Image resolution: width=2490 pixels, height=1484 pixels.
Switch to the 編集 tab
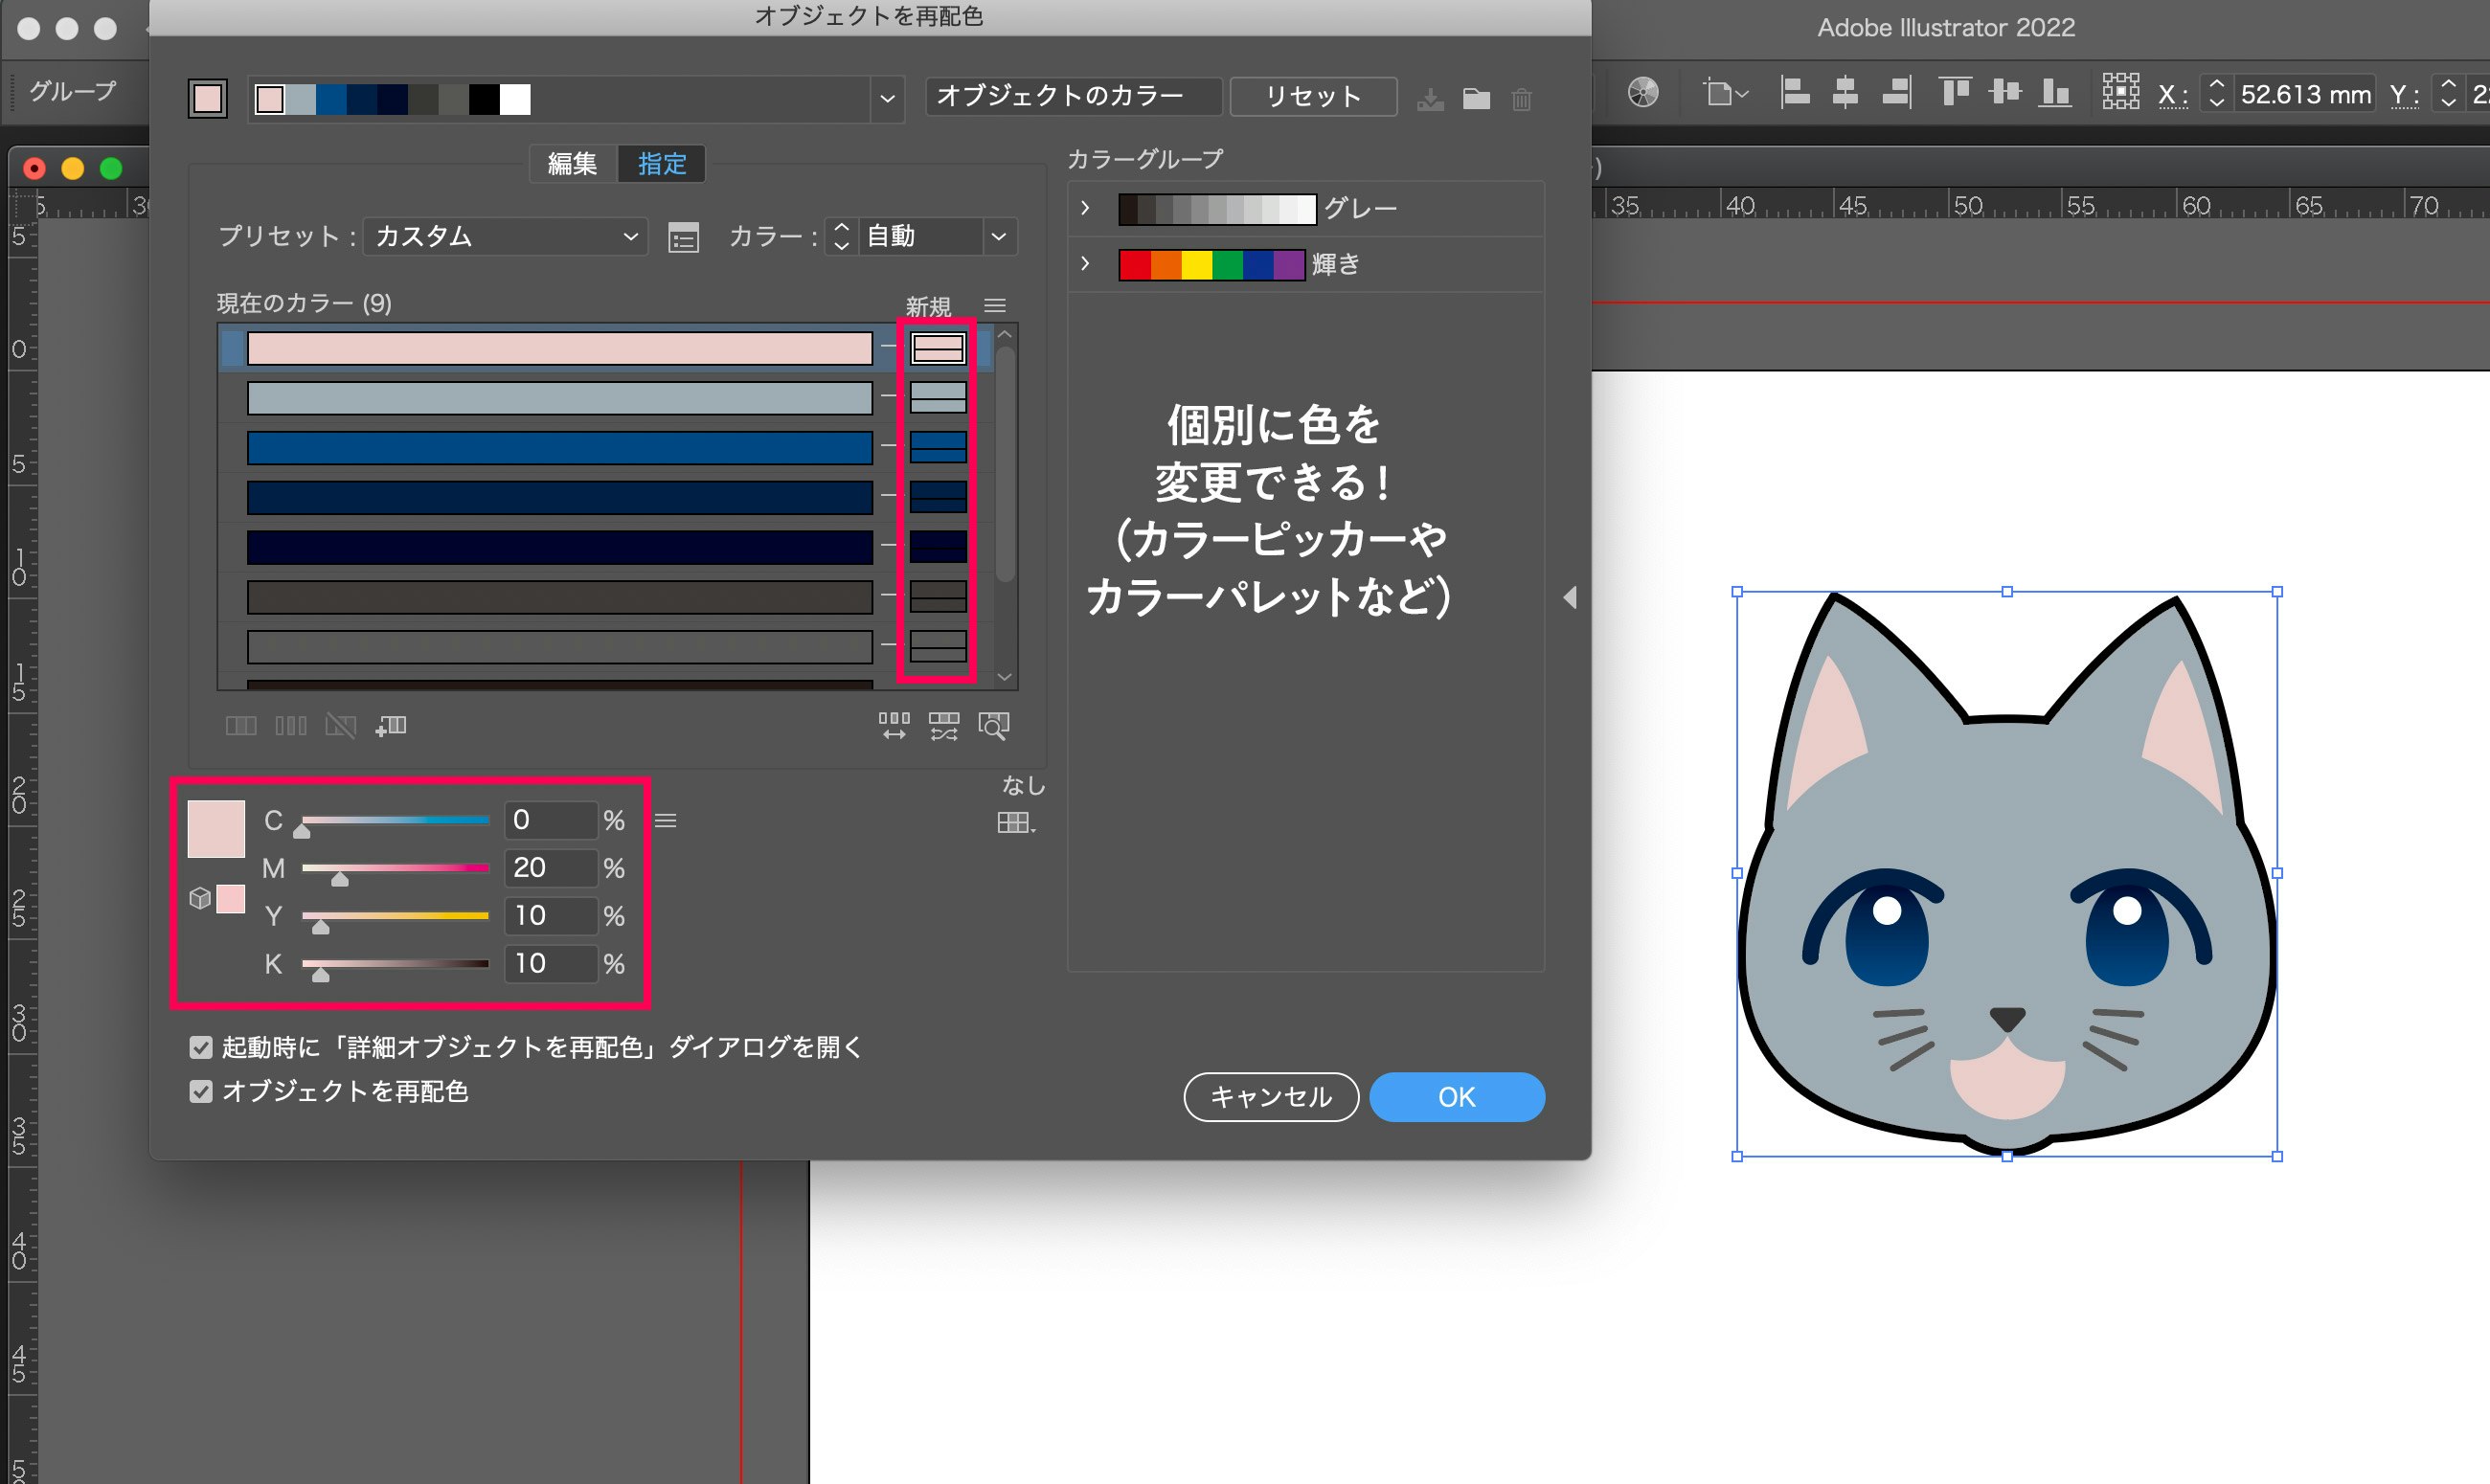tap(571, 163)
